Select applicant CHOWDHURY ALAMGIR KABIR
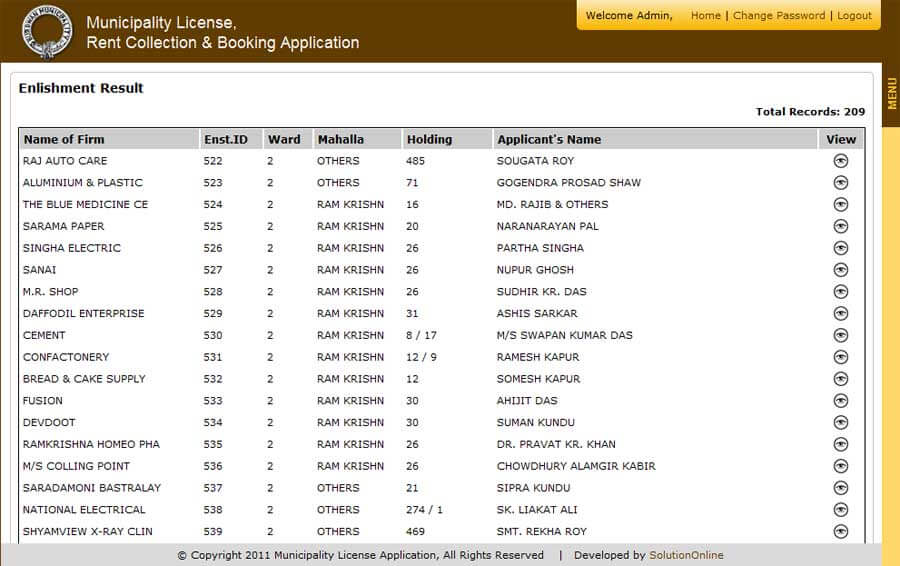Image resolution: width=900 pixels, height=566 pixels. pyautogui.click(x=576, y=467)
